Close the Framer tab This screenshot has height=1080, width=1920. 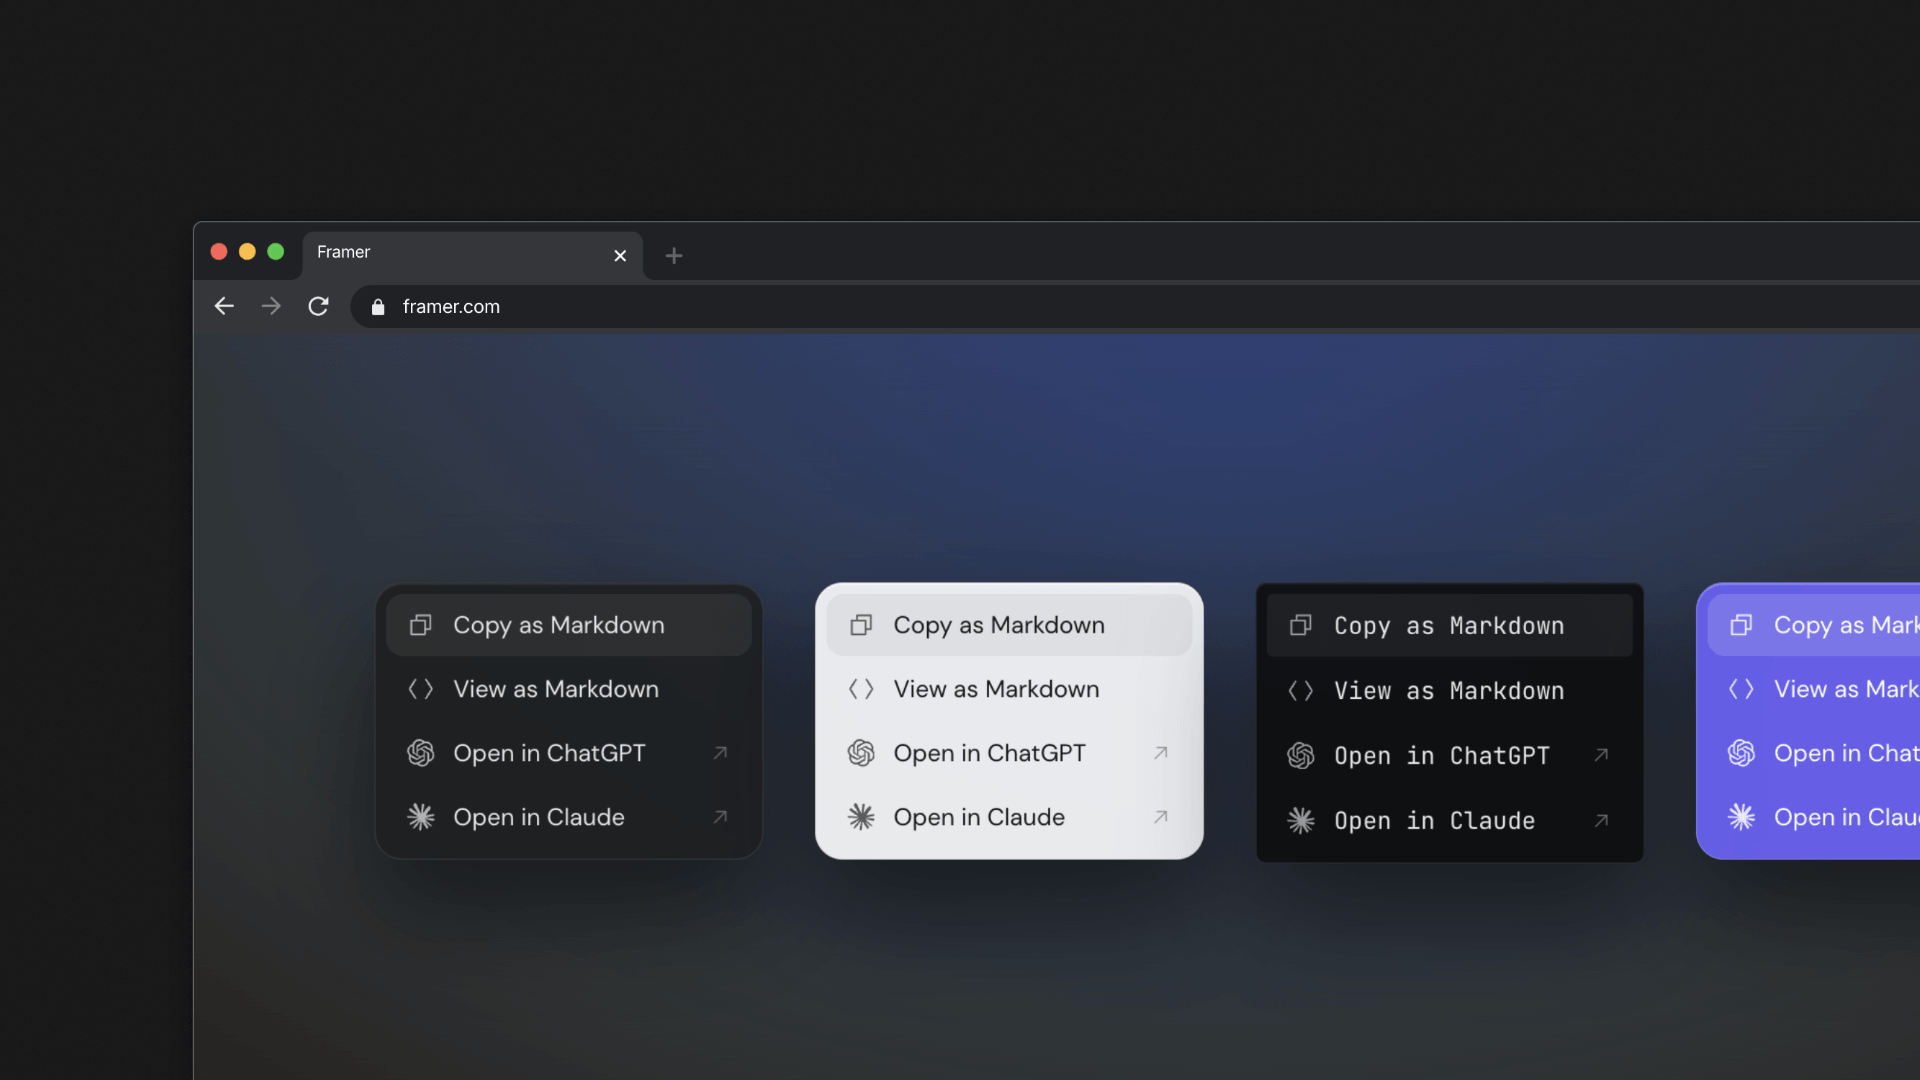[620, 256]
